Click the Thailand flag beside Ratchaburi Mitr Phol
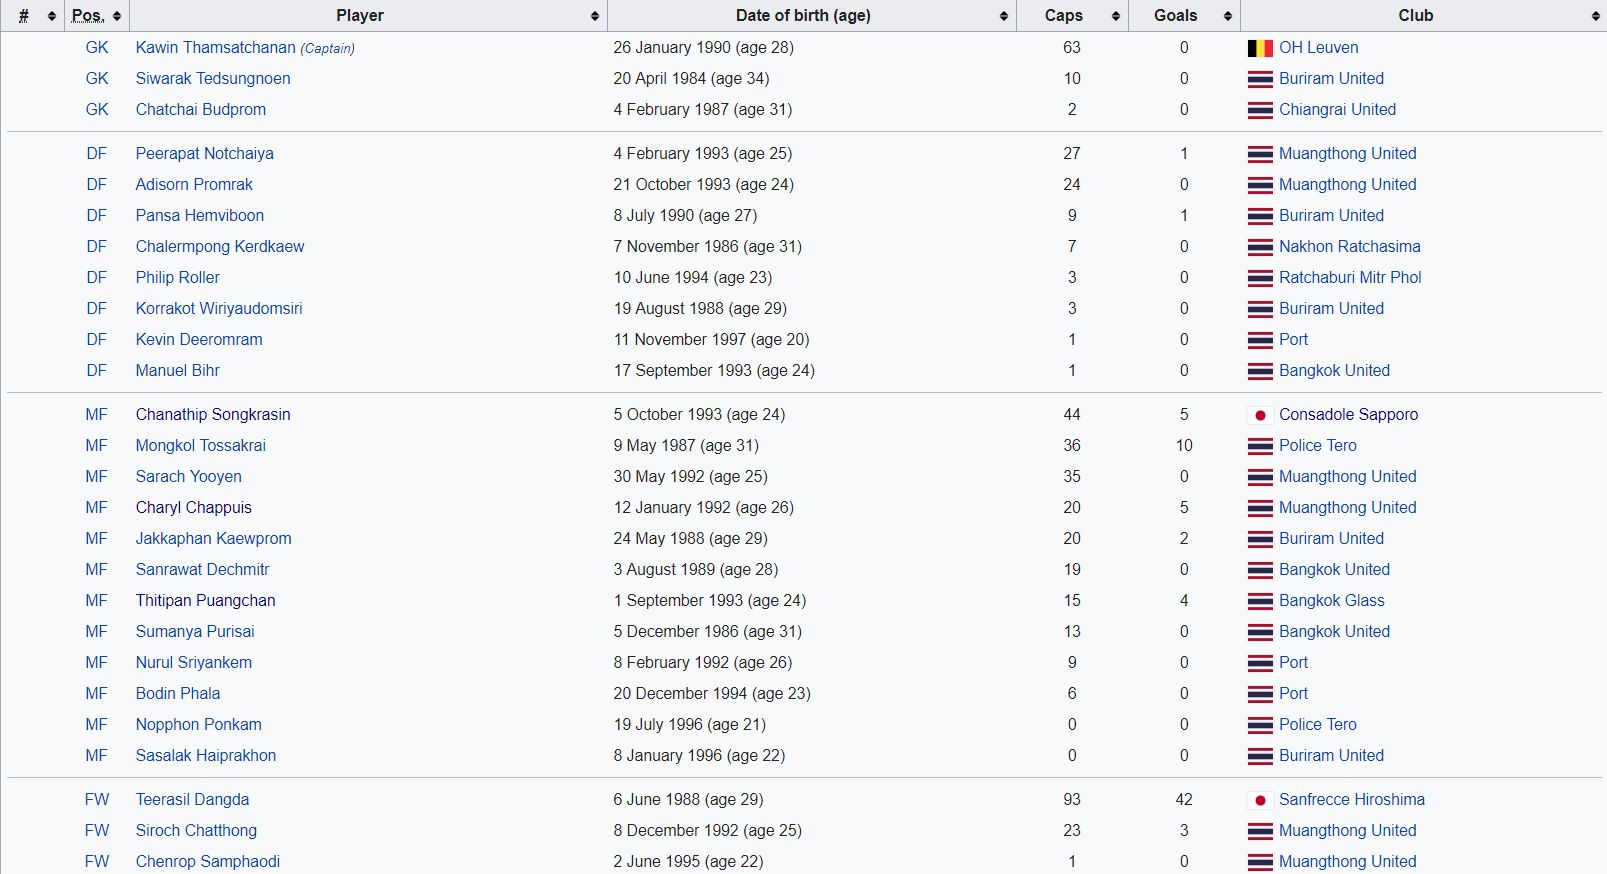1607x874 pixels. coord(1260,278)
